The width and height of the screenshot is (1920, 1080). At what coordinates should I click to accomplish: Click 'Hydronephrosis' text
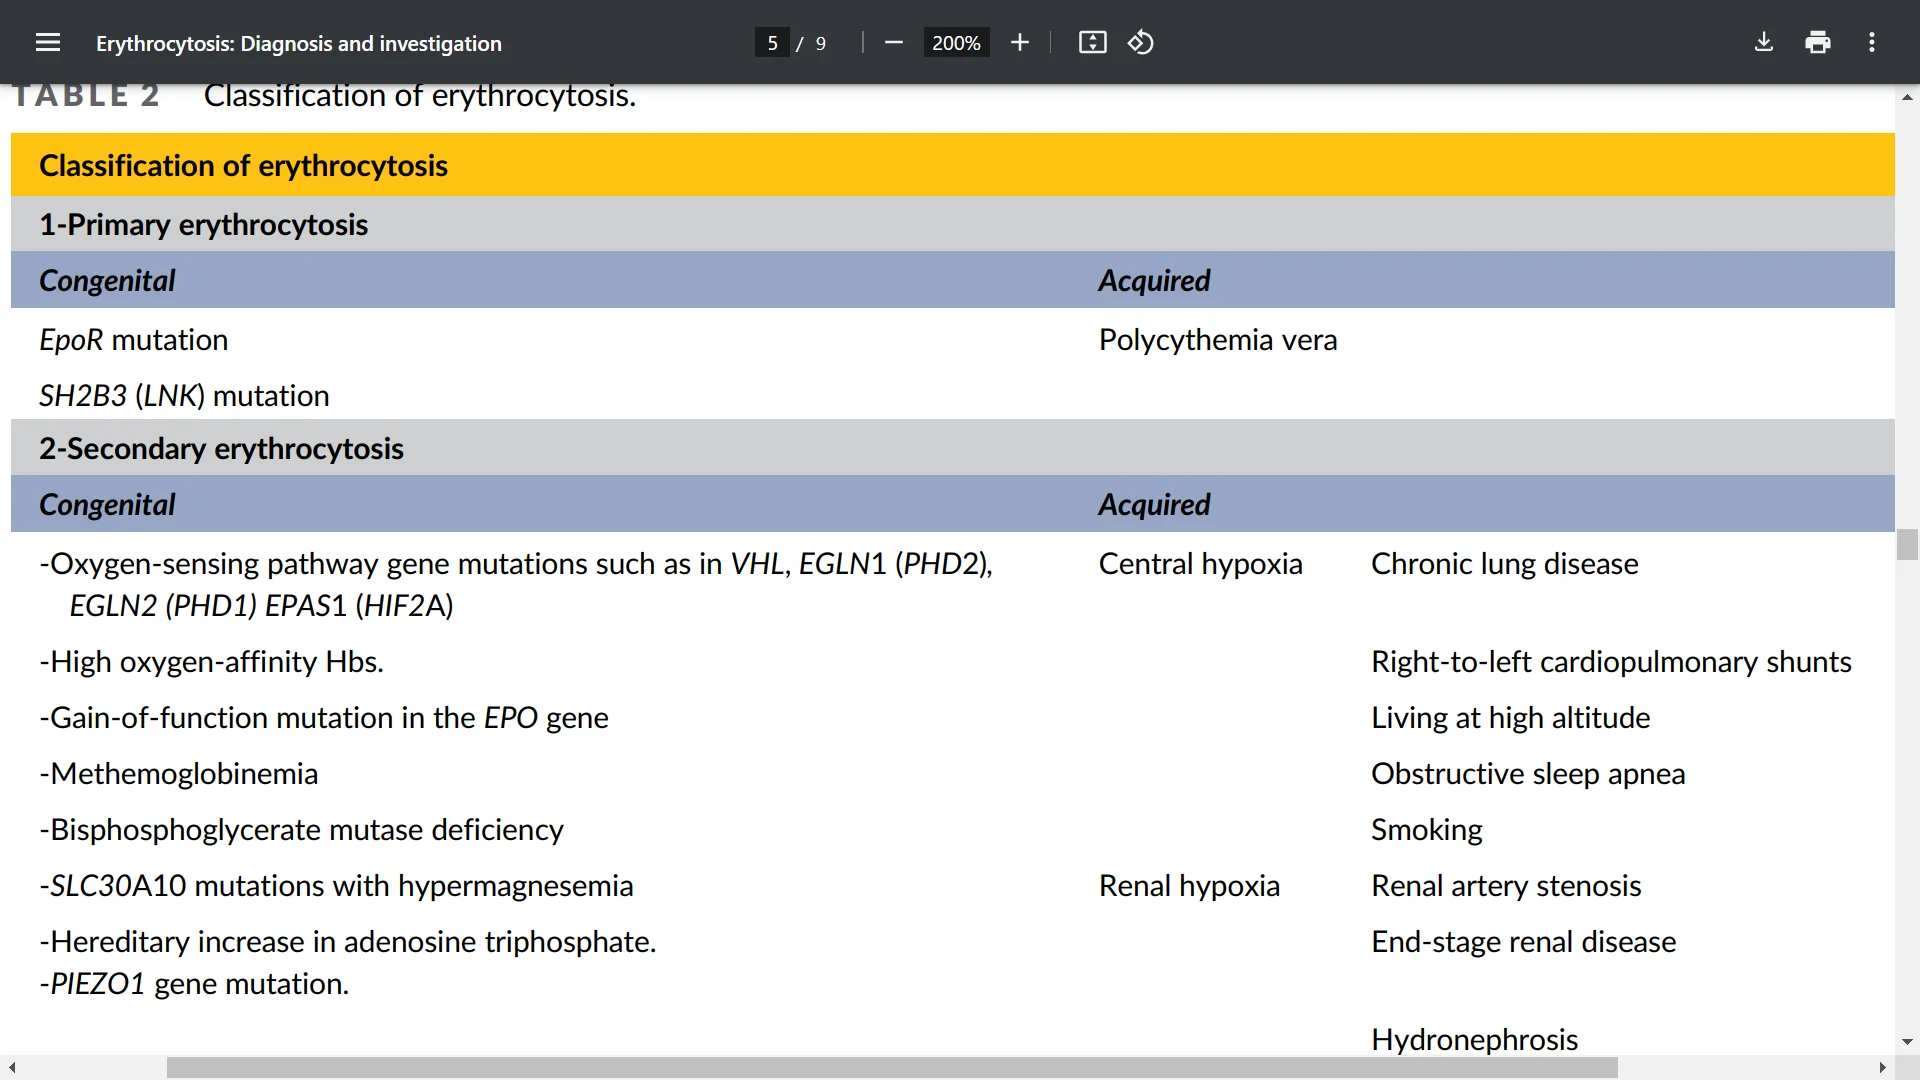click(x=1474, y=1040)
